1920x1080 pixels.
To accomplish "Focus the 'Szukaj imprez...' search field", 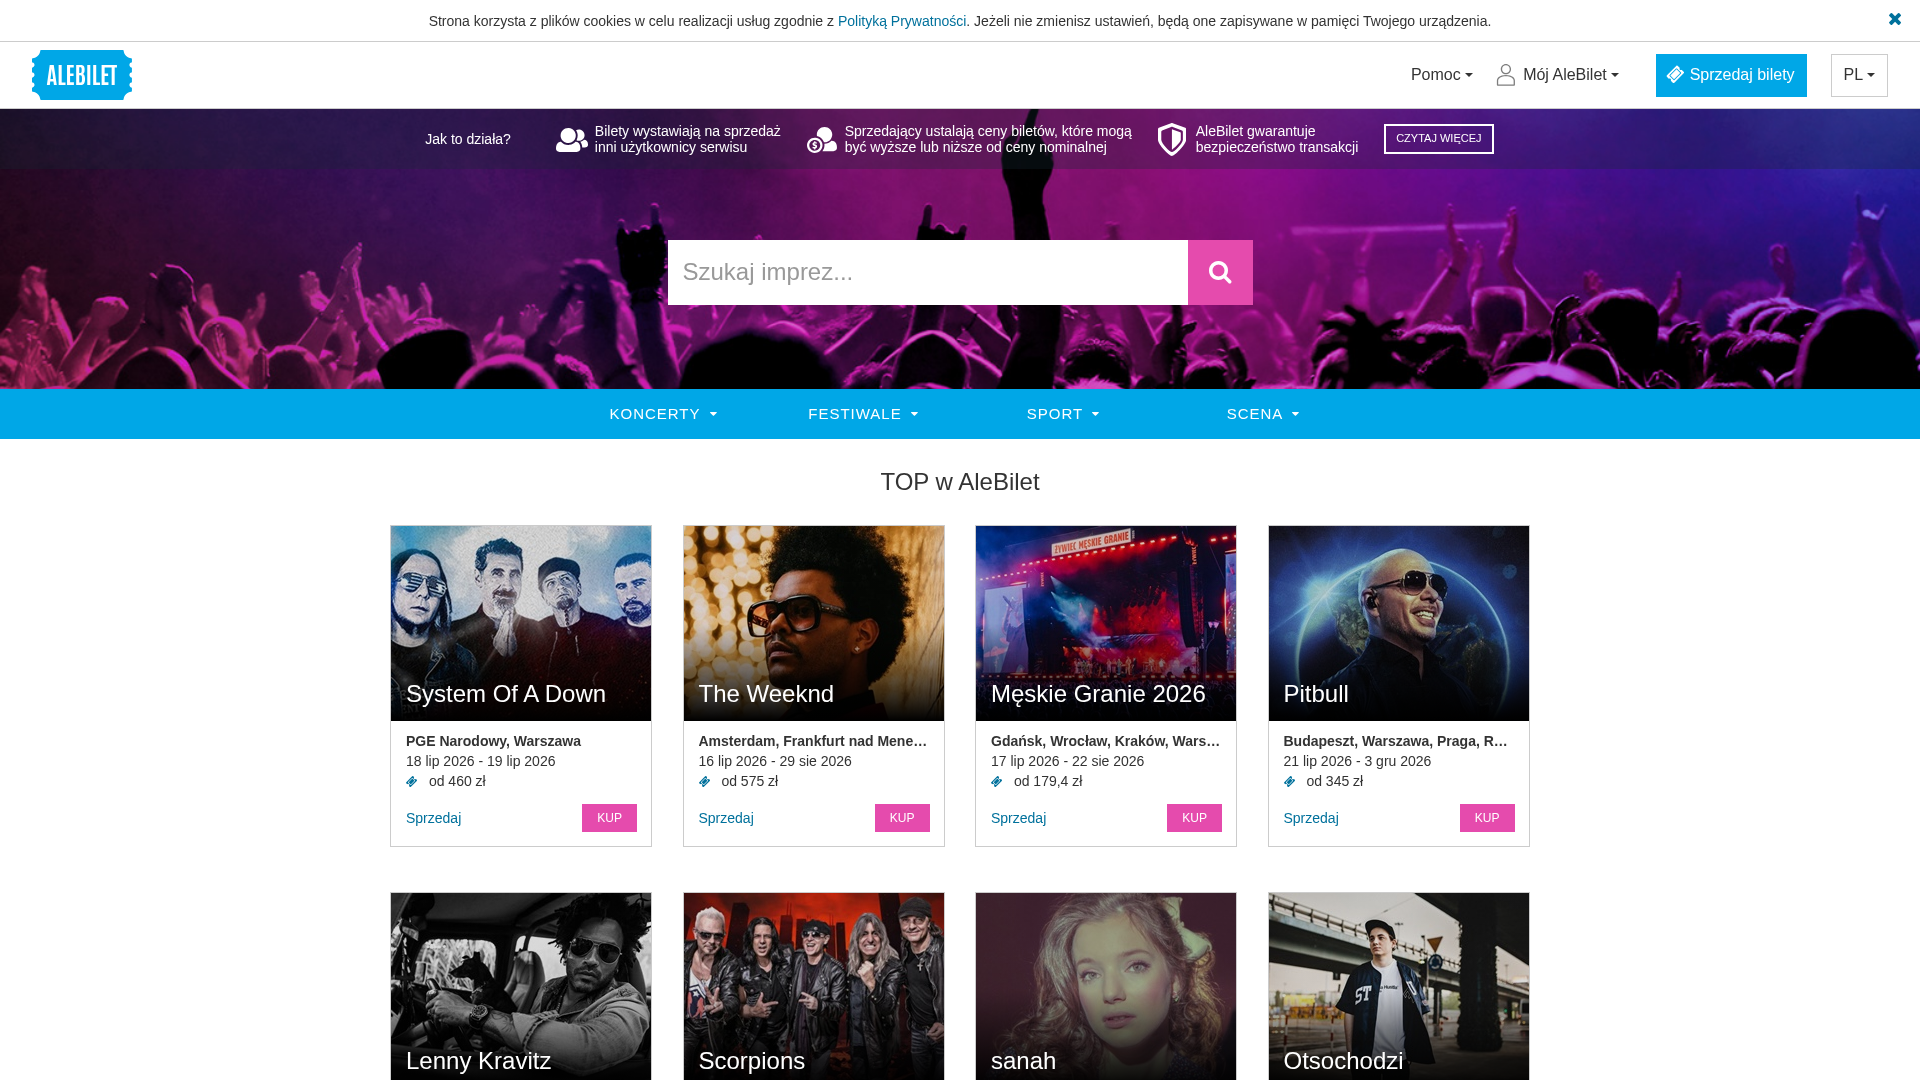I will pyautogui.click(x=928, y=272).
